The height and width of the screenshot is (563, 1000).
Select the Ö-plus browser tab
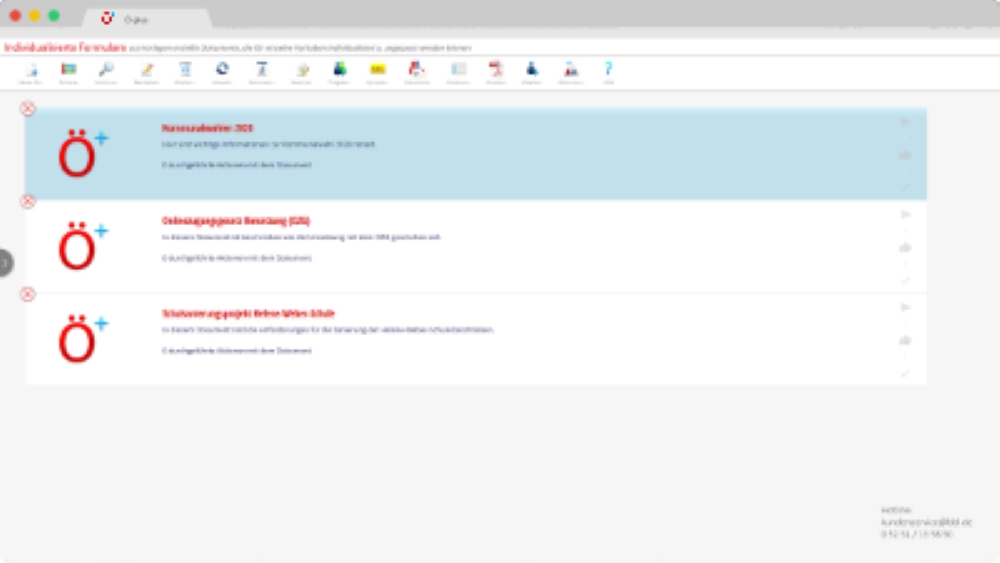coord(147,19)
